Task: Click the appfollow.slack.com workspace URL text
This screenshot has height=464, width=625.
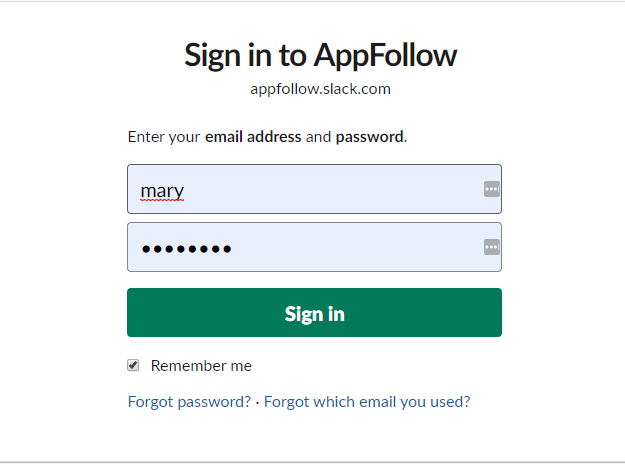Action: (x=320, y=89)
